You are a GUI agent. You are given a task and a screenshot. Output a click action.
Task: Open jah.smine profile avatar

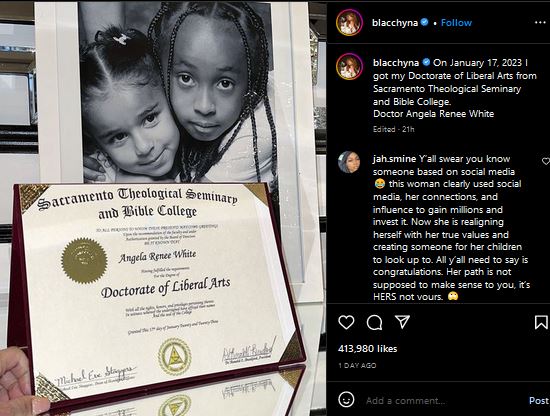tap(349, 162)
